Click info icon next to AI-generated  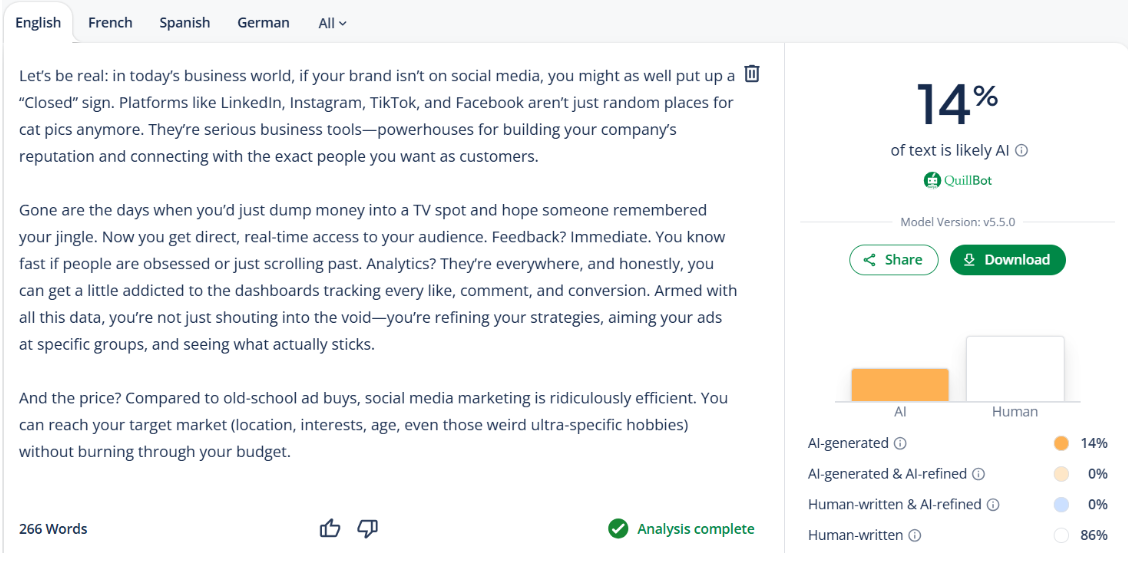tap(900, 443)
